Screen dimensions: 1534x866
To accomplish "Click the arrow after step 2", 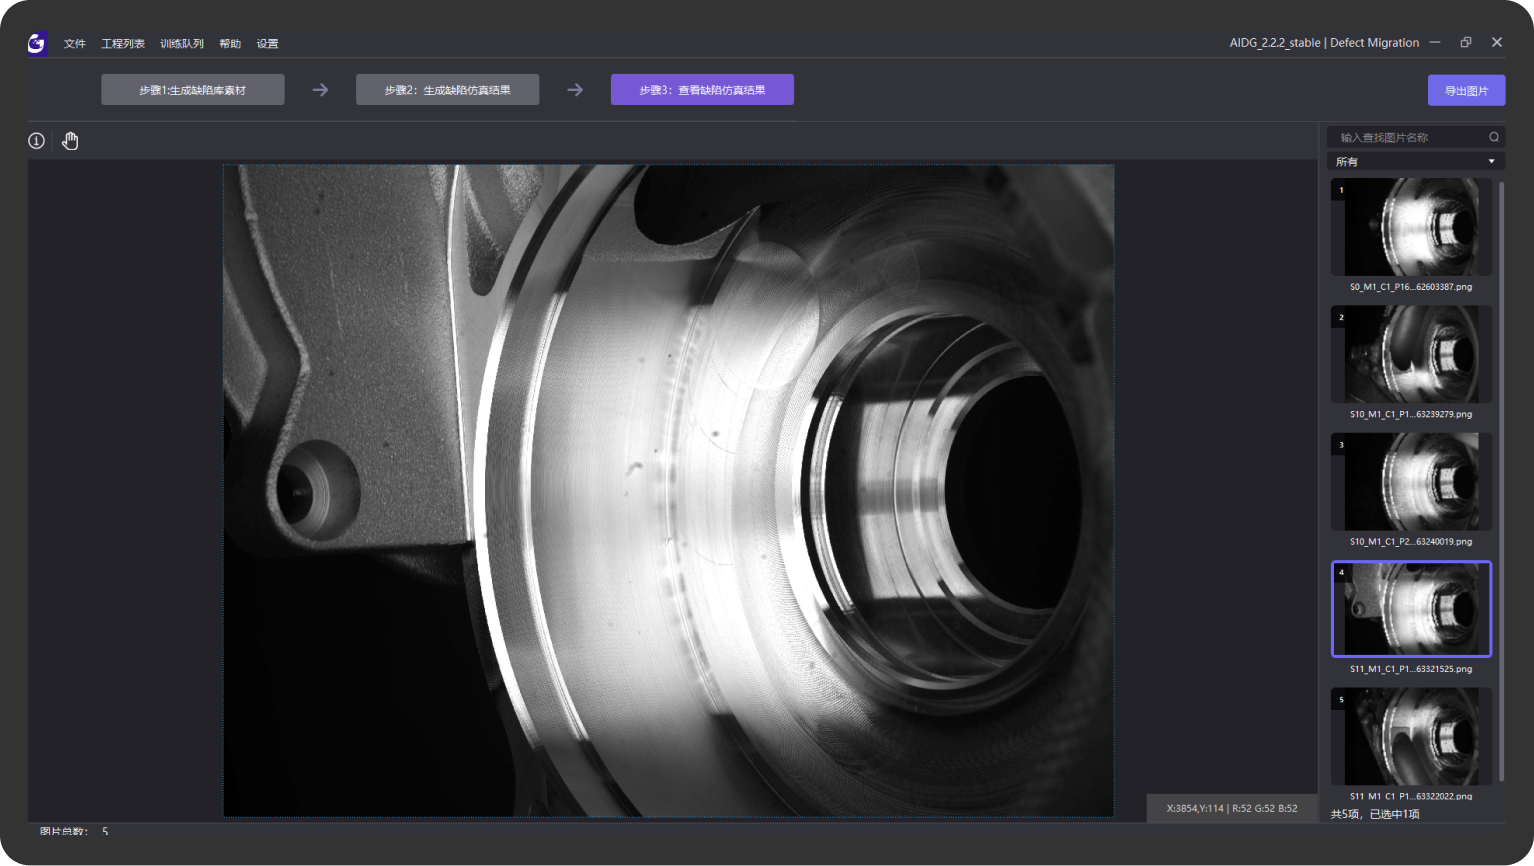I will click(x=575, y=90).
